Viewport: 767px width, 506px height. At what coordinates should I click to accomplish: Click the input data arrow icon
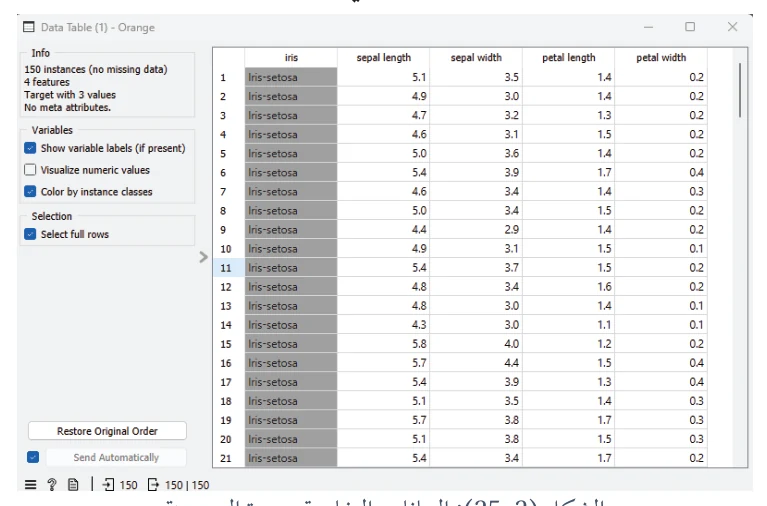pos(108,484)
